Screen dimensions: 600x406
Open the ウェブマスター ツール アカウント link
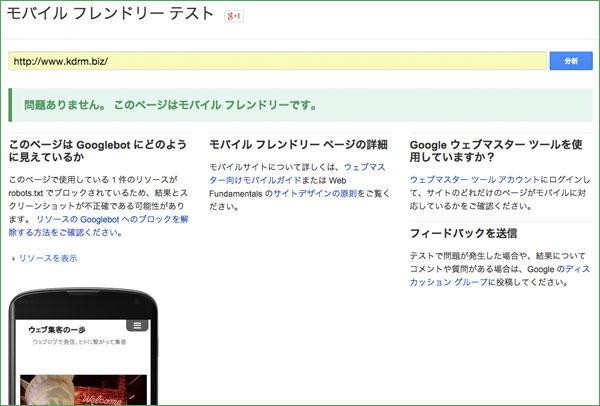coord(474,179)
